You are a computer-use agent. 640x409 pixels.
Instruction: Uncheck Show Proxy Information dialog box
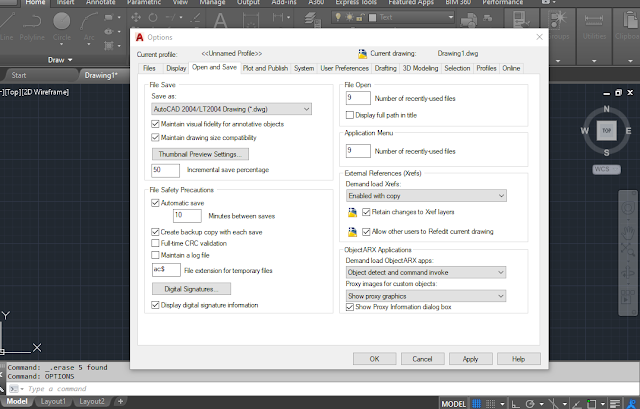350,307
